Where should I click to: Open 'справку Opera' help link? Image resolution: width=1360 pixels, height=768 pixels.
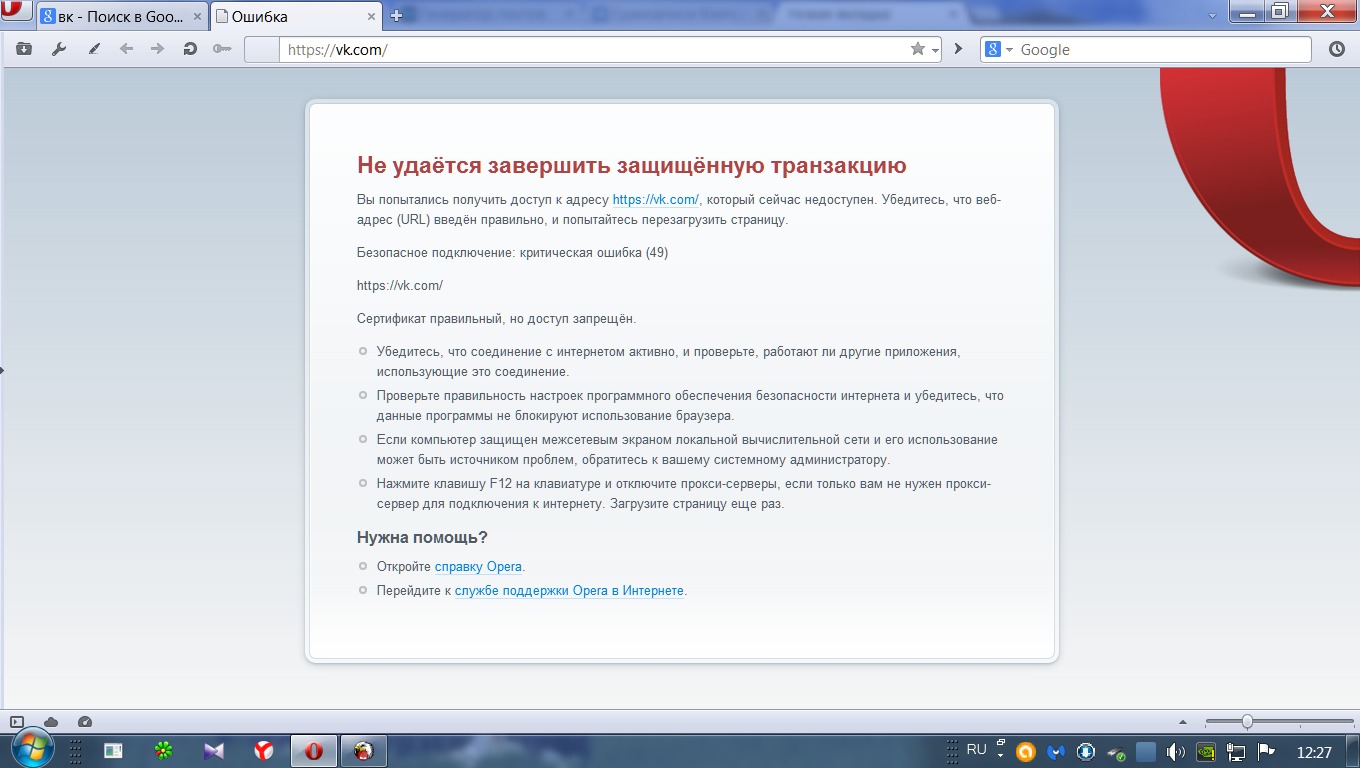pyautogui.click(x=478, y=567)
